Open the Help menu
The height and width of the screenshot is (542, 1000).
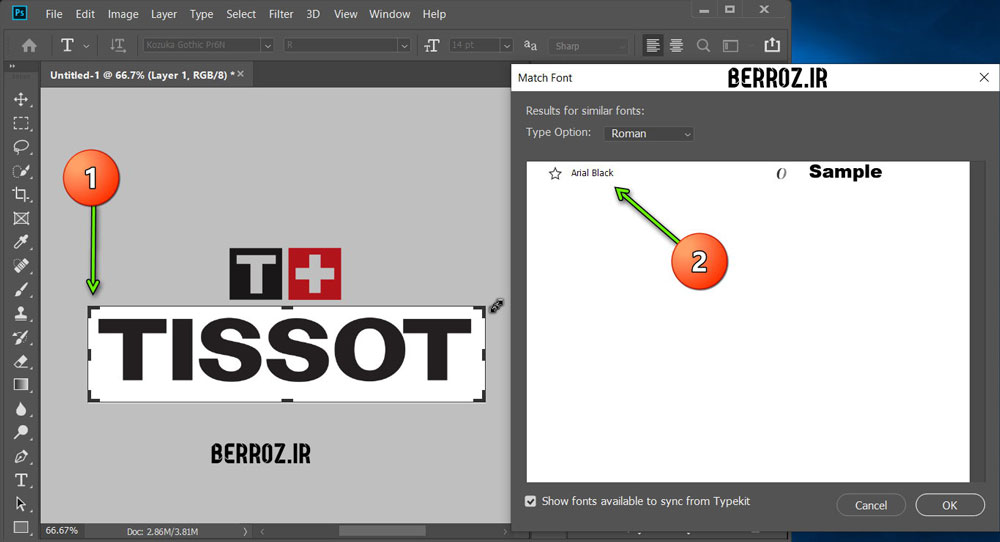click(x=434, y=14)
